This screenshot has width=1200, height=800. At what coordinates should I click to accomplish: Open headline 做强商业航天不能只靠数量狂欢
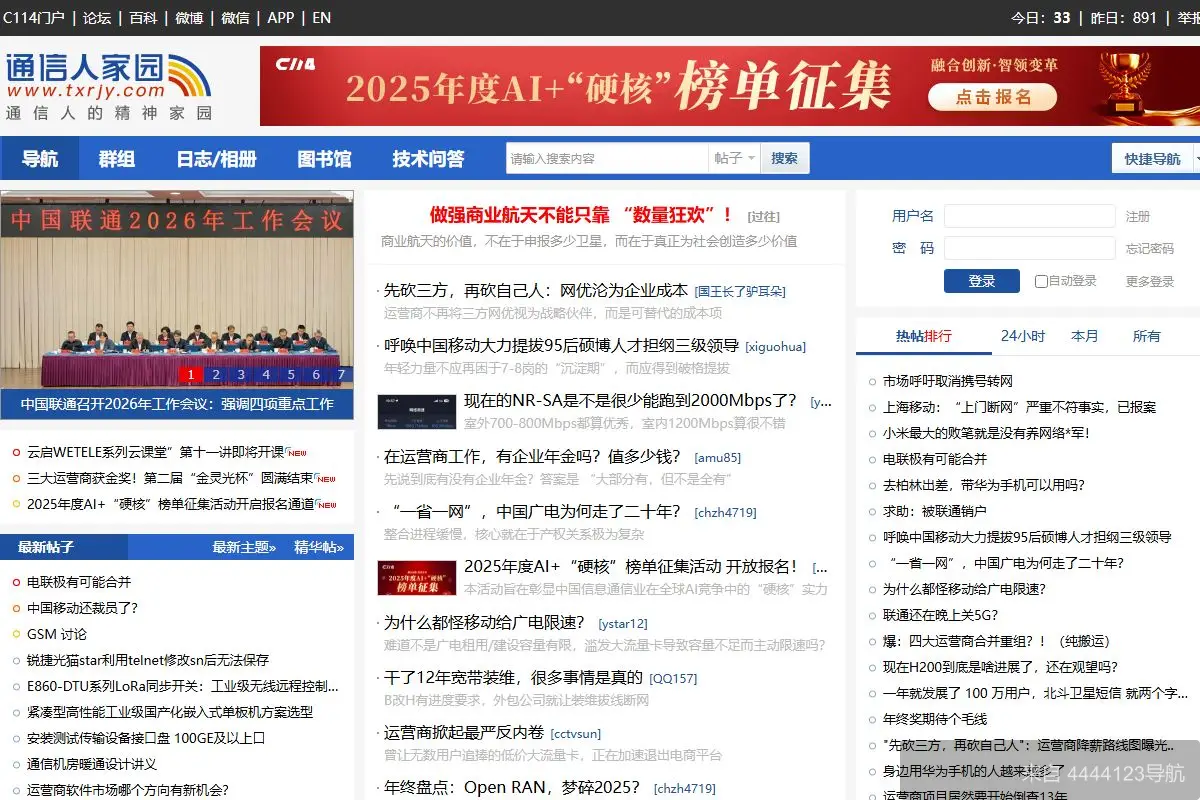[x=581, y=214]
